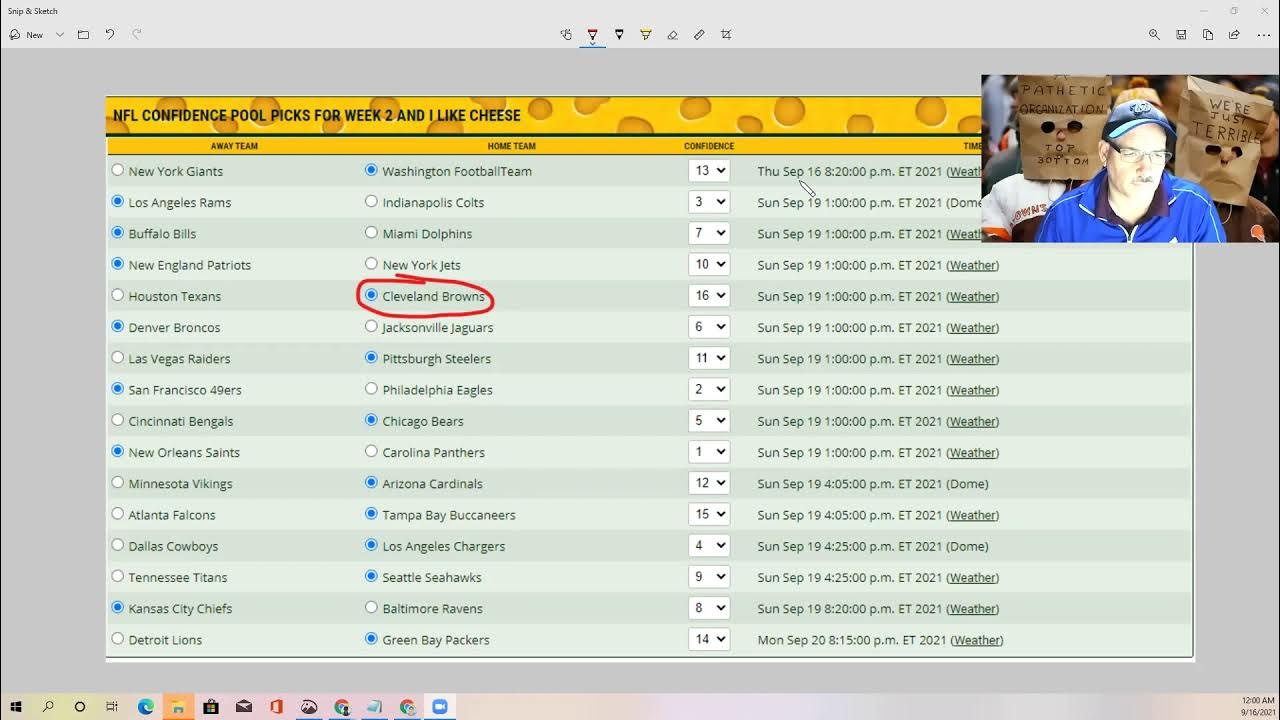Click the Redo arrow
Image resolution: width=1280 pixels, height=720 pixels.
(137, 35)
